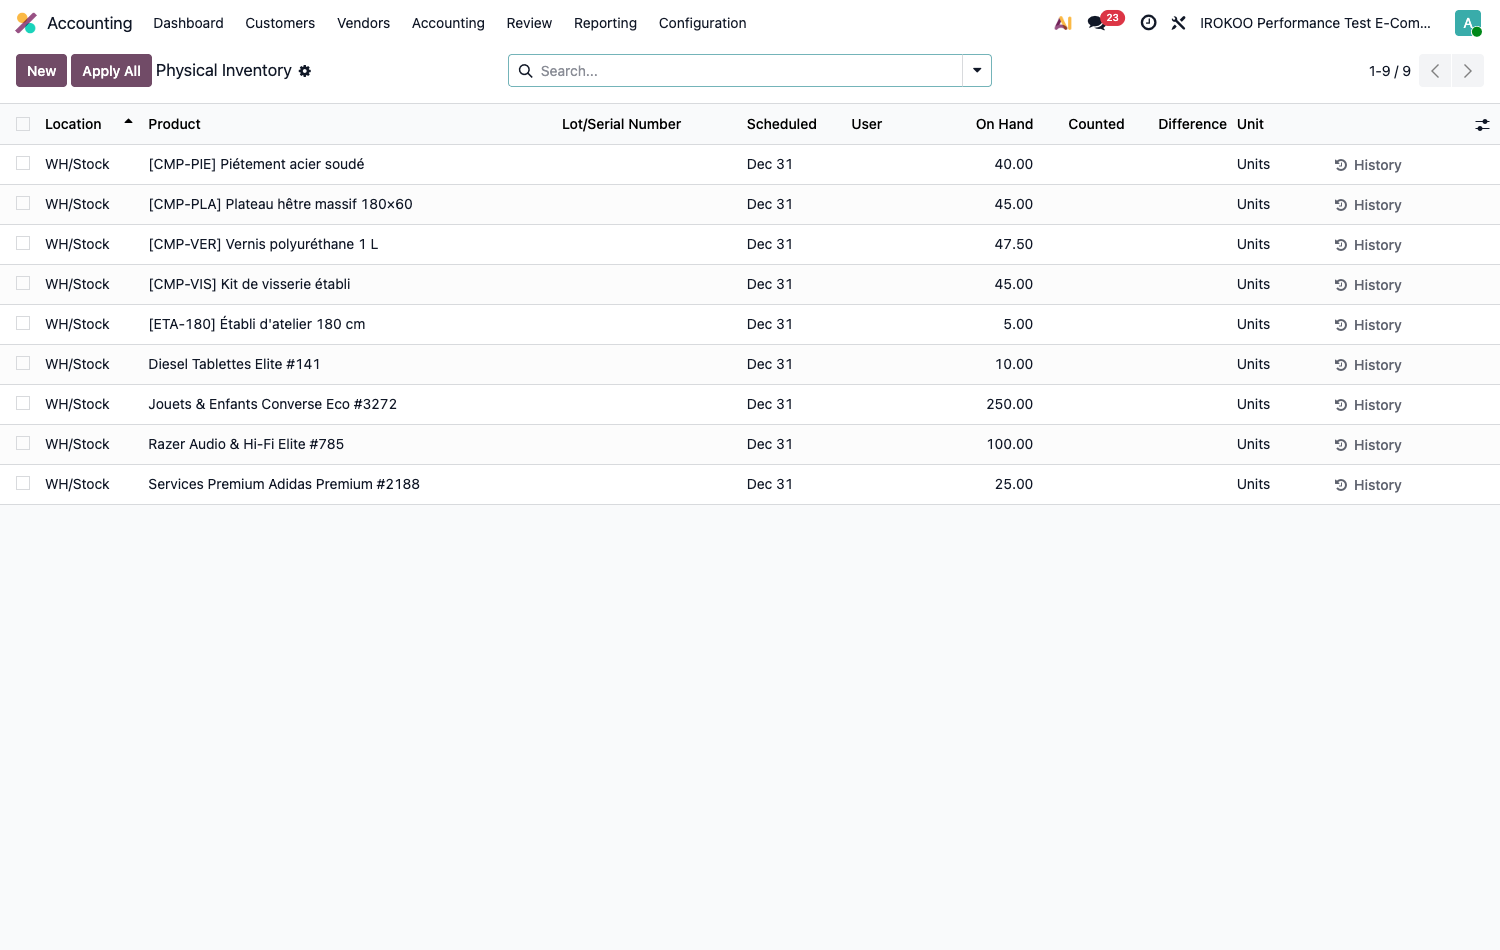Select the Jouets & Enfants Converse checkbox
This screenshot has height=950, width=1500.
point(23,403)
